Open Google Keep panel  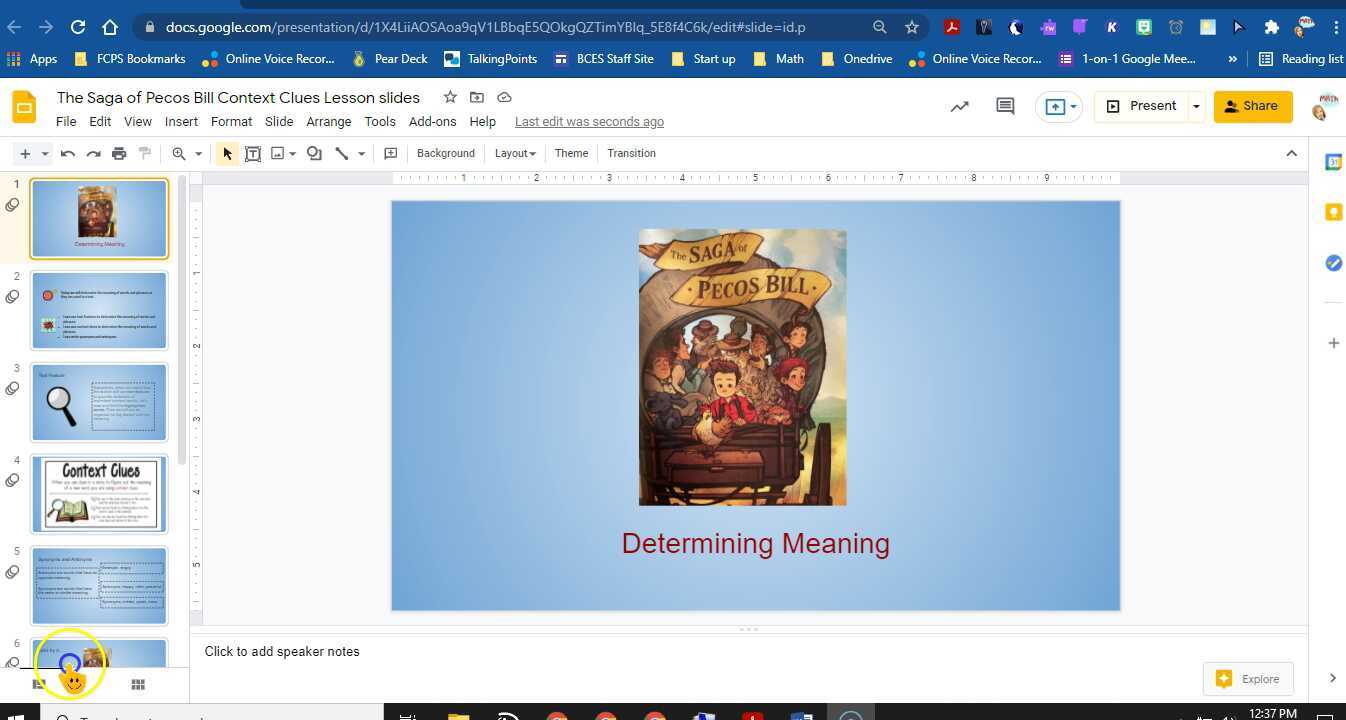(x=1333, y=212)
